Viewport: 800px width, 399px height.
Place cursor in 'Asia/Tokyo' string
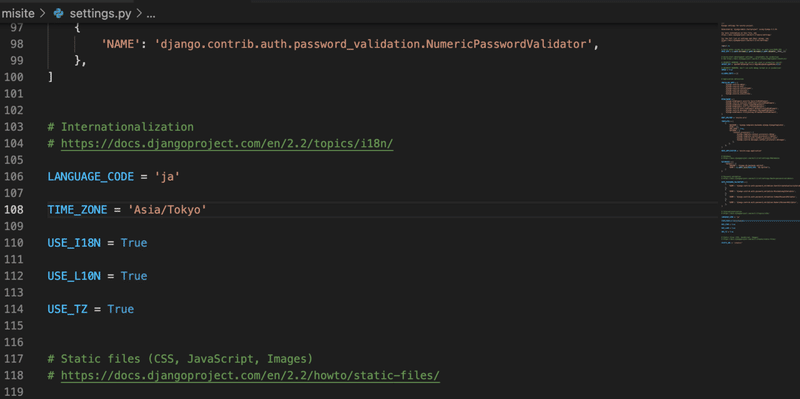click(167, 210)
